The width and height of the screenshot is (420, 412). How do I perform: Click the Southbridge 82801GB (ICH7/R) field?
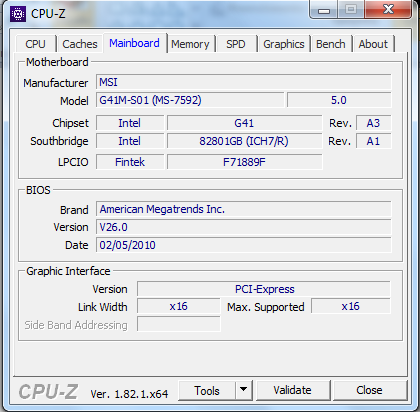click(244, 141)
